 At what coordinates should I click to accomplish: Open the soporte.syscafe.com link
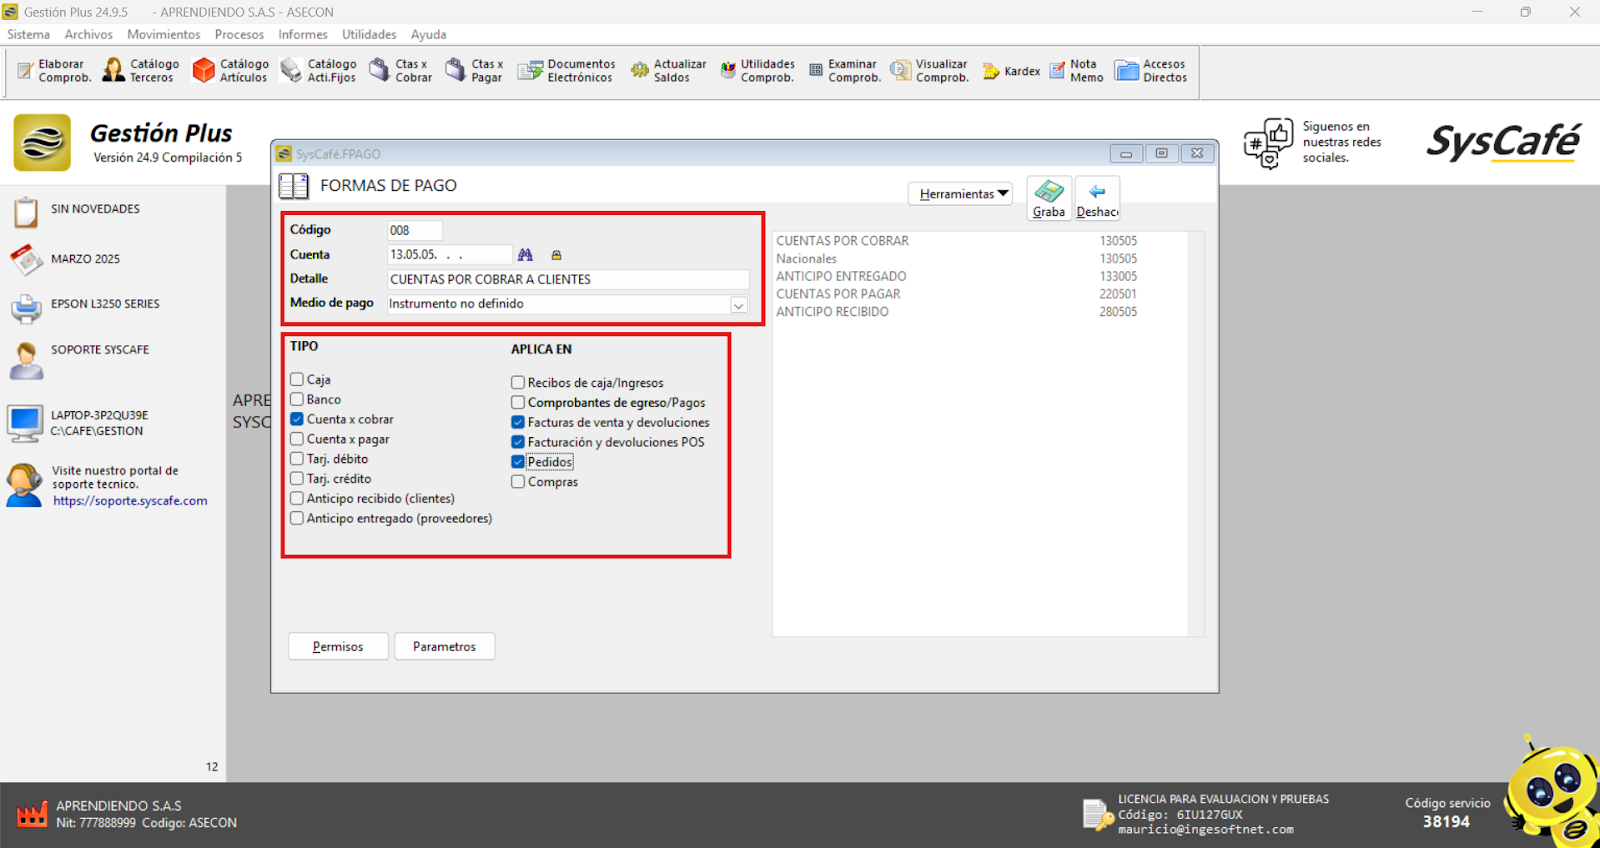pos(130,501)
